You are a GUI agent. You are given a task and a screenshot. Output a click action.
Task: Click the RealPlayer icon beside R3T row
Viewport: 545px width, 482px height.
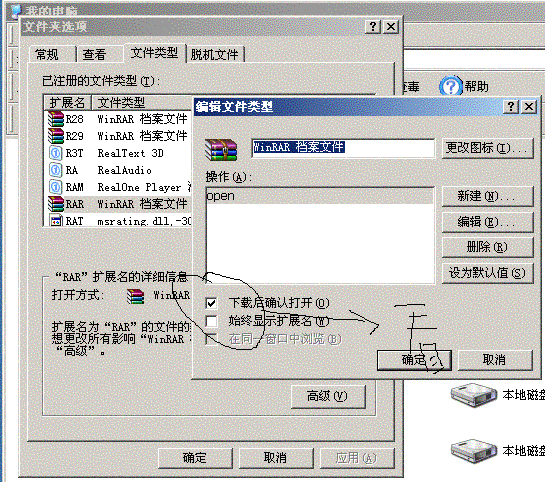(x=56, y=153)
